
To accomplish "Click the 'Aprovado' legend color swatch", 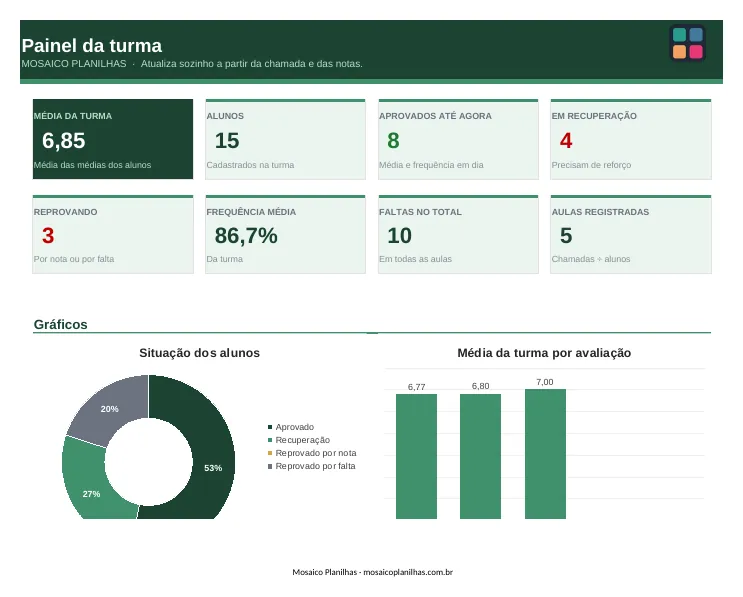I will 270,427.
